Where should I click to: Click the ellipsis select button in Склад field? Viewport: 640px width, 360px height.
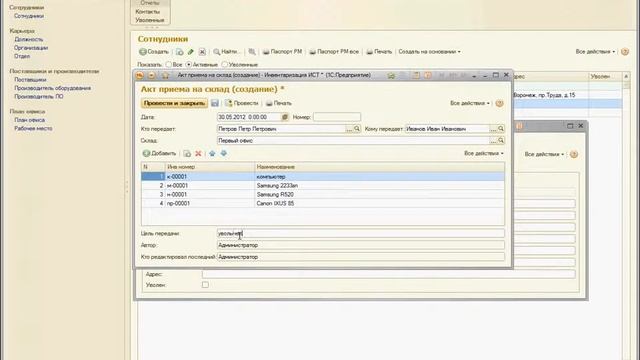(x=493, y=140)
